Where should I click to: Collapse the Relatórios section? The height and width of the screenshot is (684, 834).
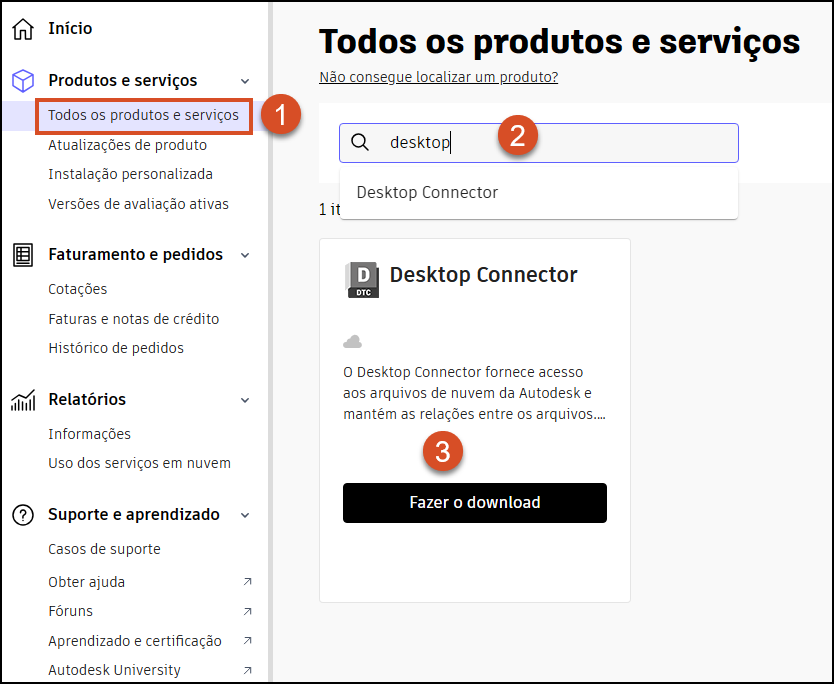pyautogui.click(x=245, y=399)
